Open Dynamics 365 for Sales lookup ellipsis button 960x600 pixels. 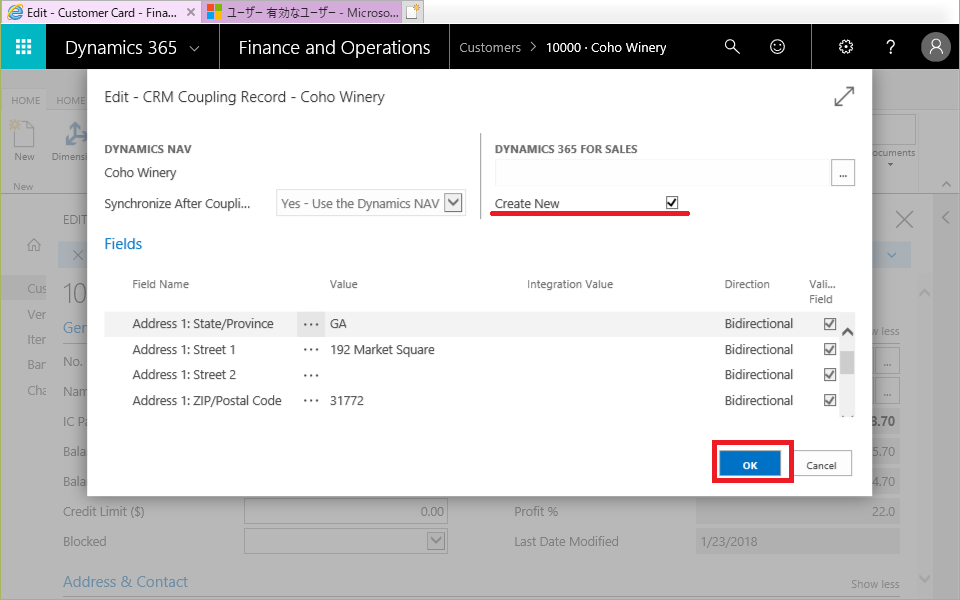click(x=842, y=173)
